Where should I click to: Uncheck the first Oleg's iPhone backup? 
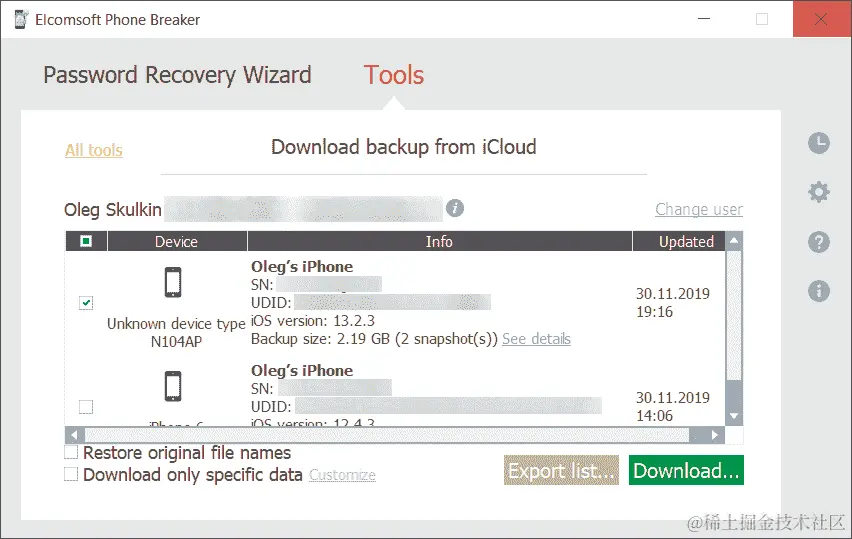pyautogui.click(x=86, y=303)
